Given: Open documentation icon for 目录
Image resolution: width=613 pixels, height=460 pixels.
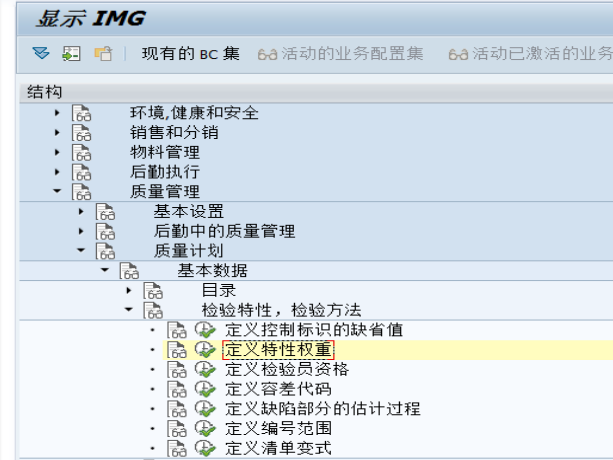Looking at the screenshot, I should (153, 290).
